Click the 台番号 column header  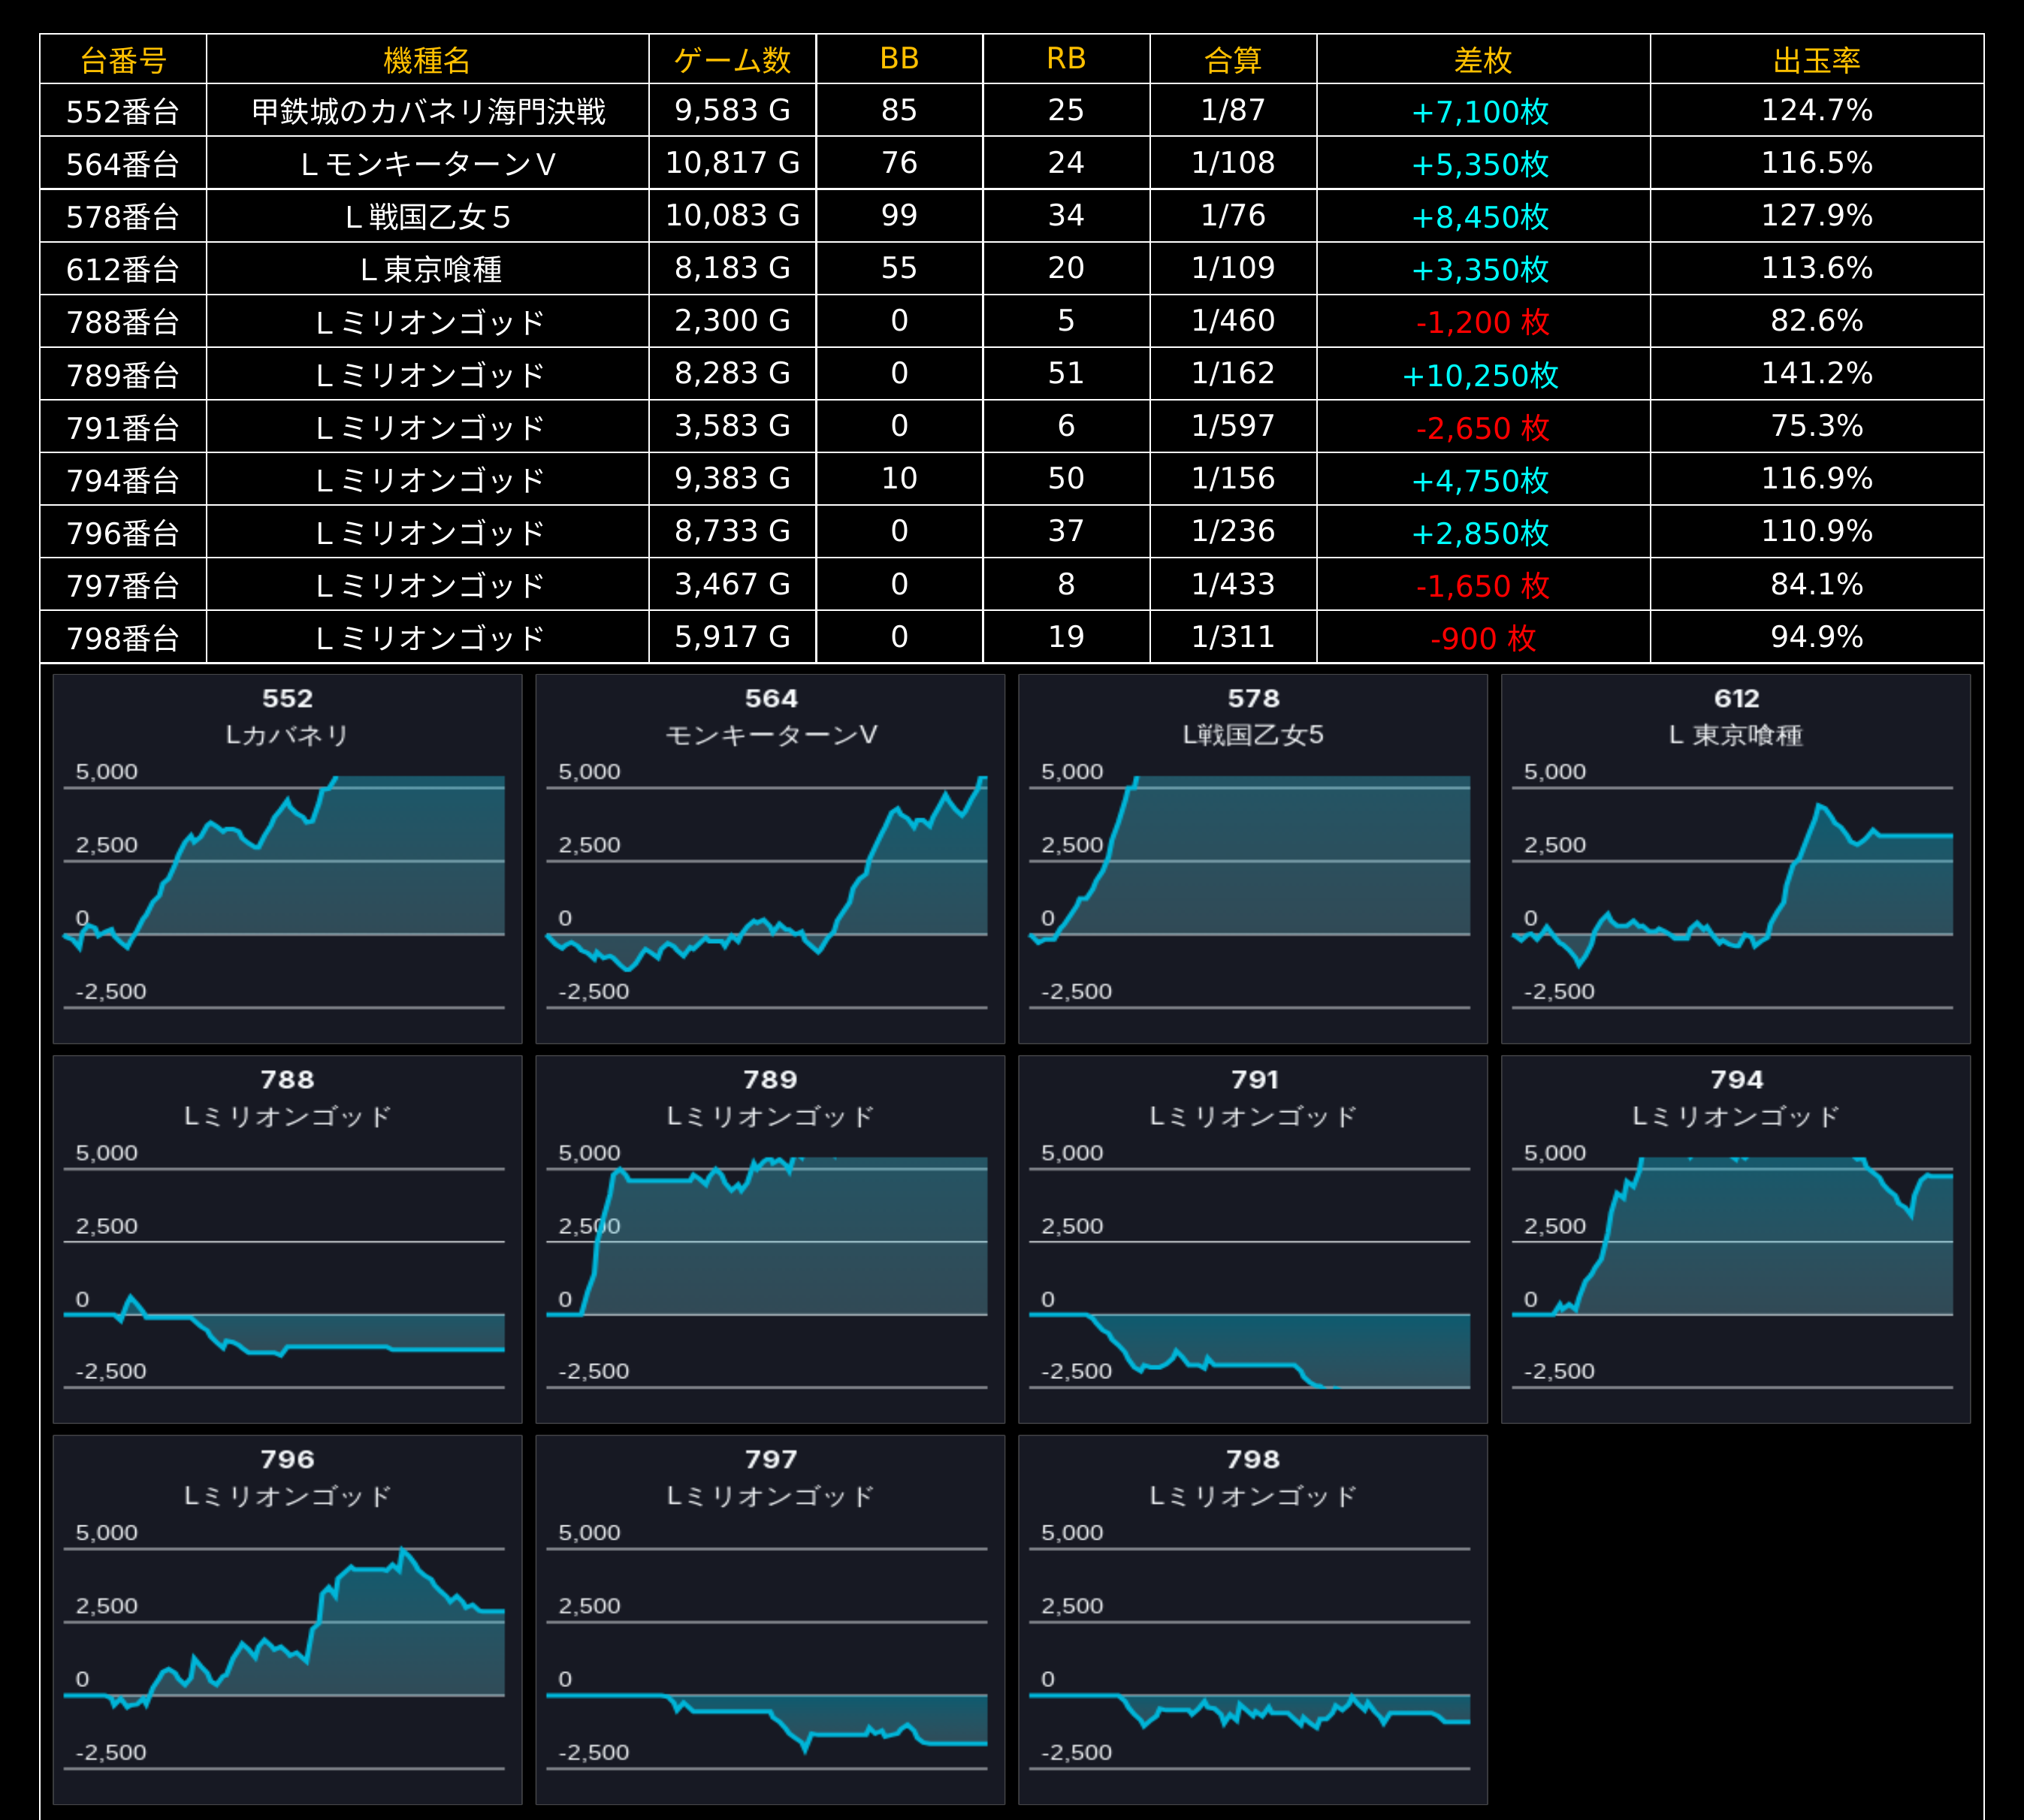pyautogui.click(x=123, y=60)
